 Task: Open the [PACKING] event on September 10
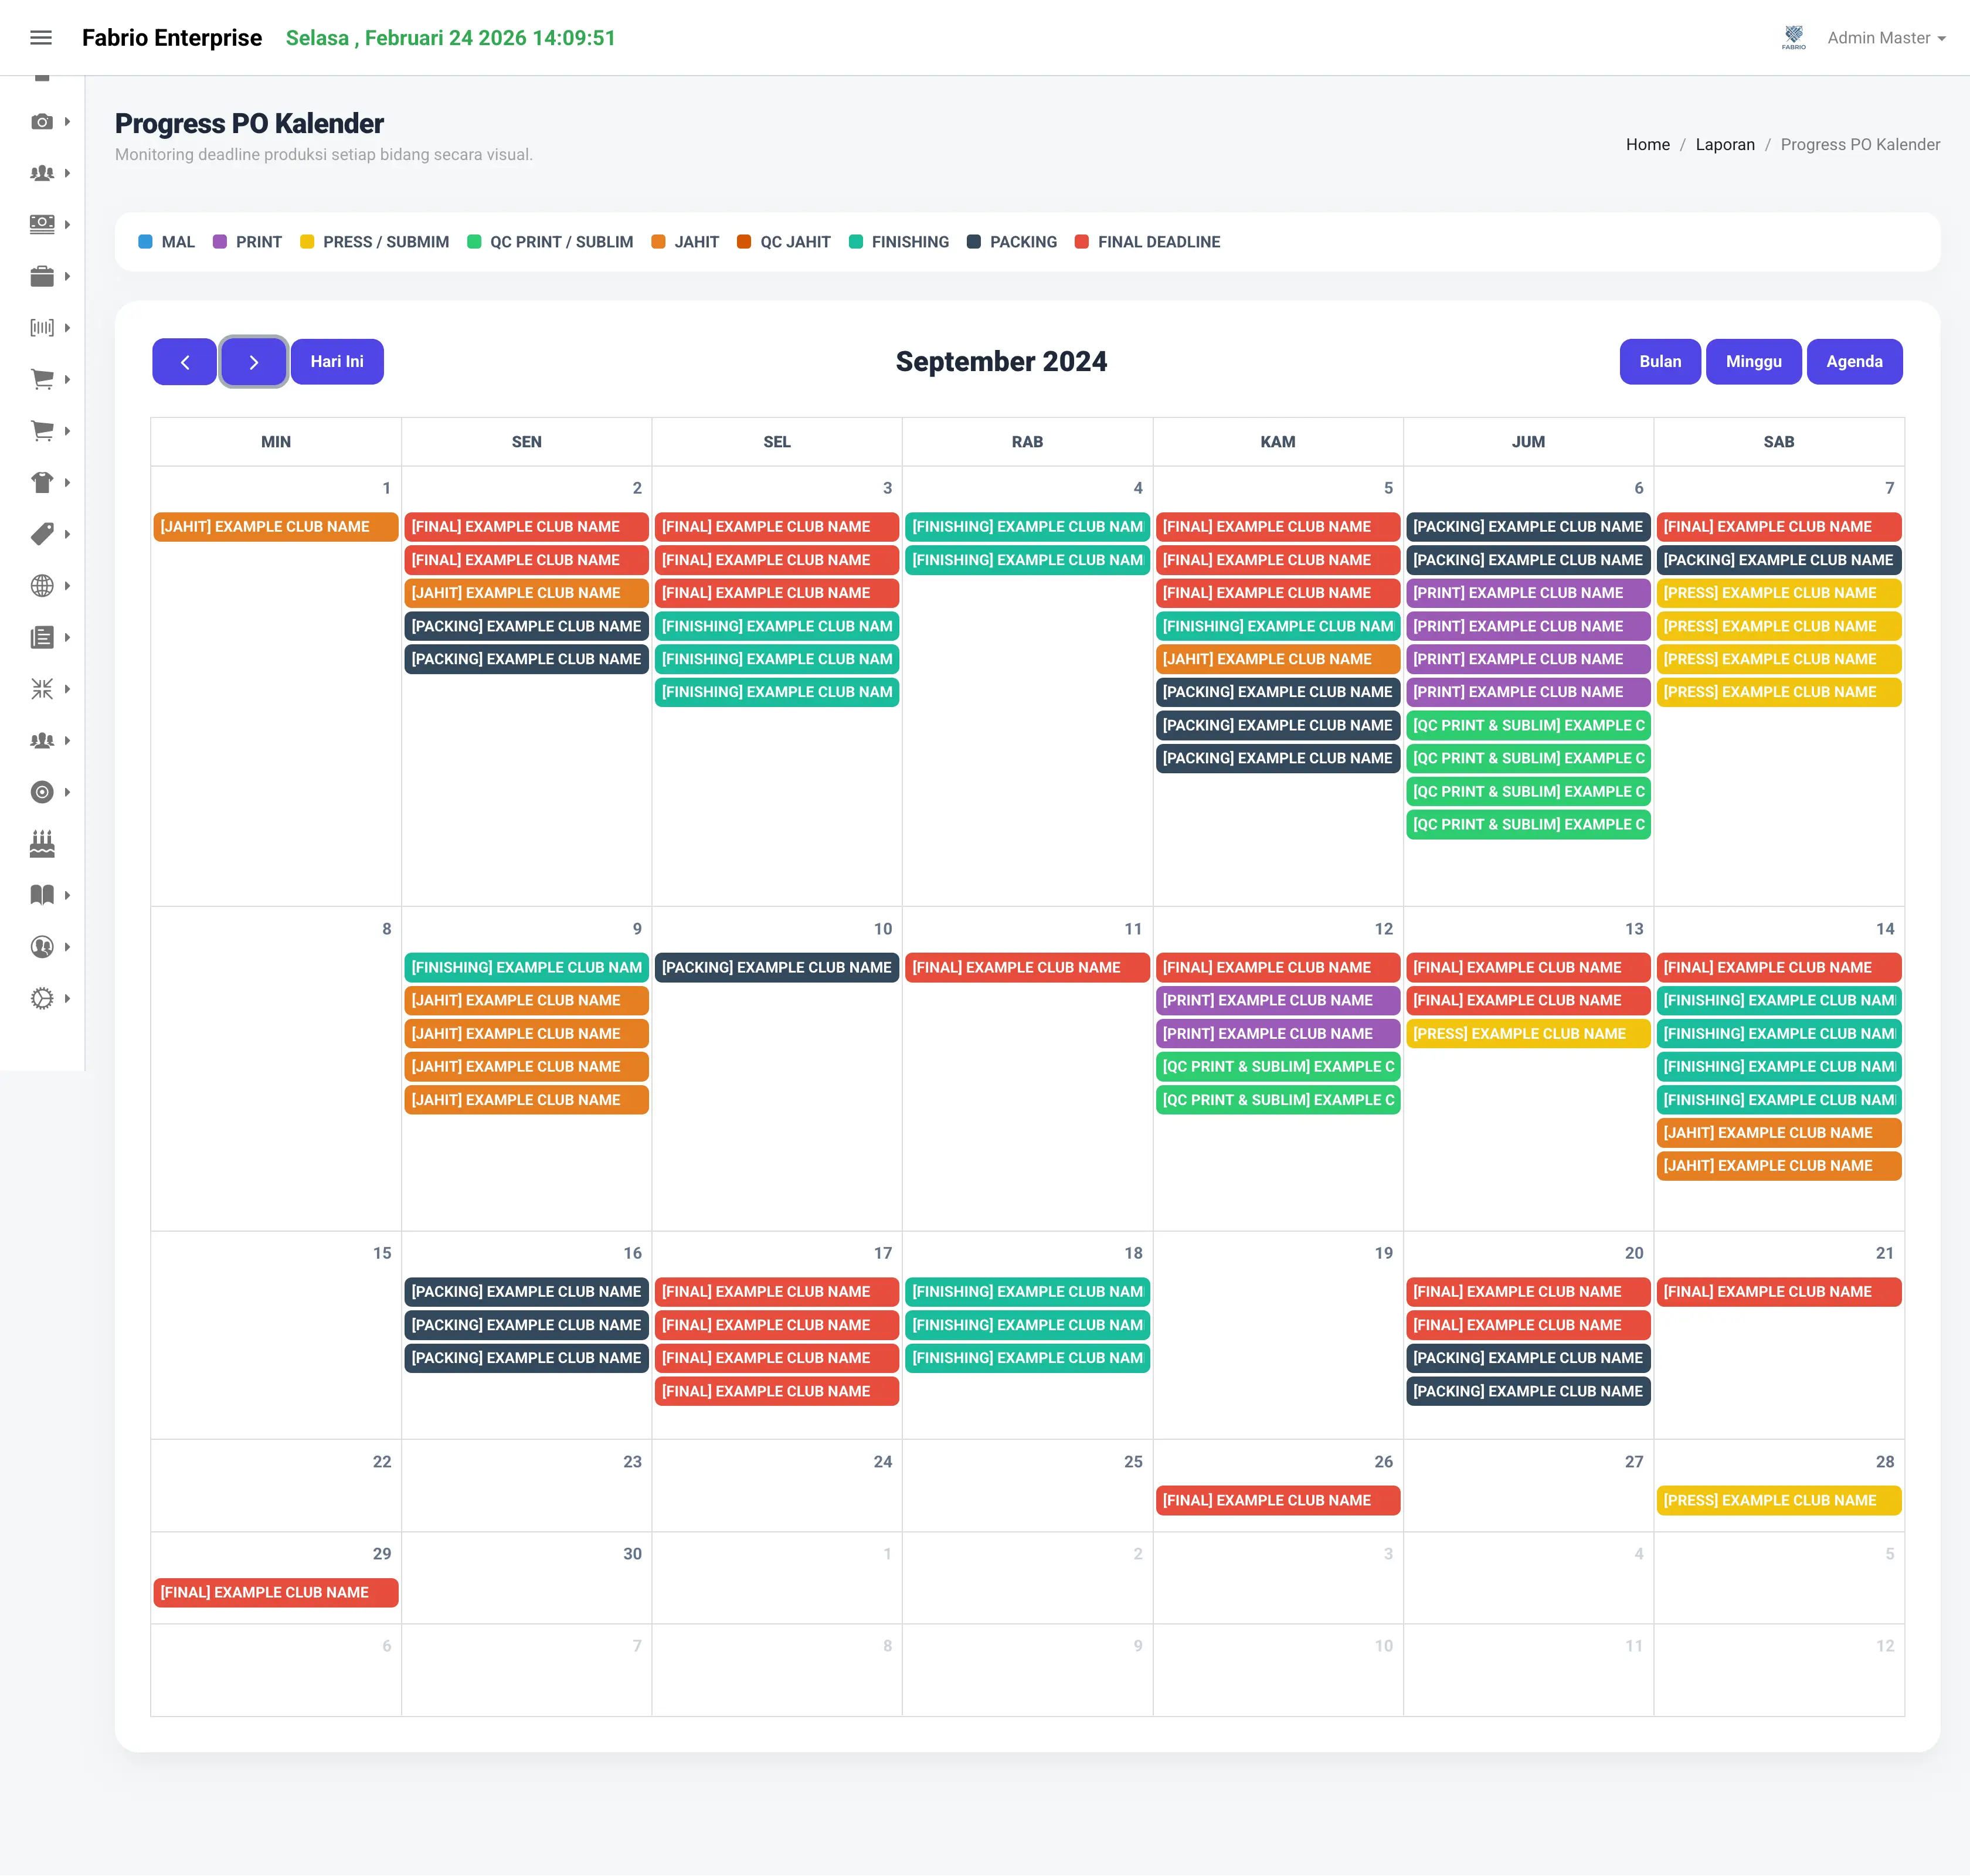coord(777,968)
